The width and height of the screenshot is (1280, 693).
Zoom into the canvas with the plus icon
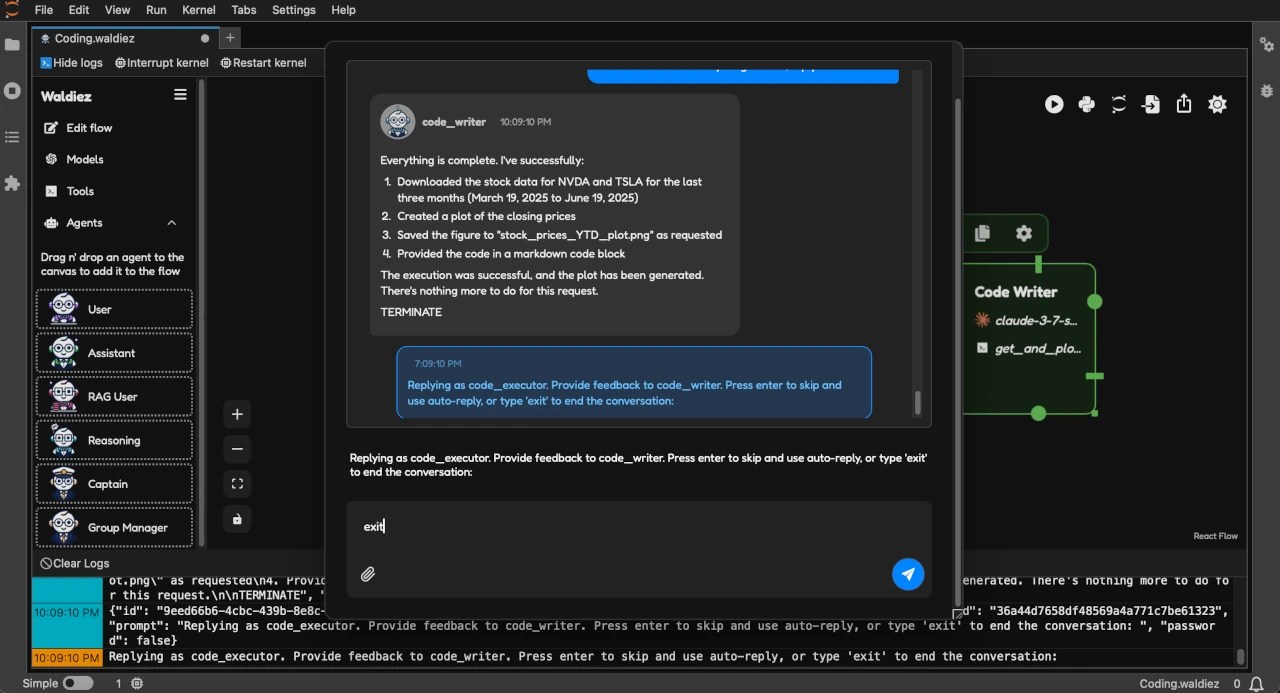point(237,413)
